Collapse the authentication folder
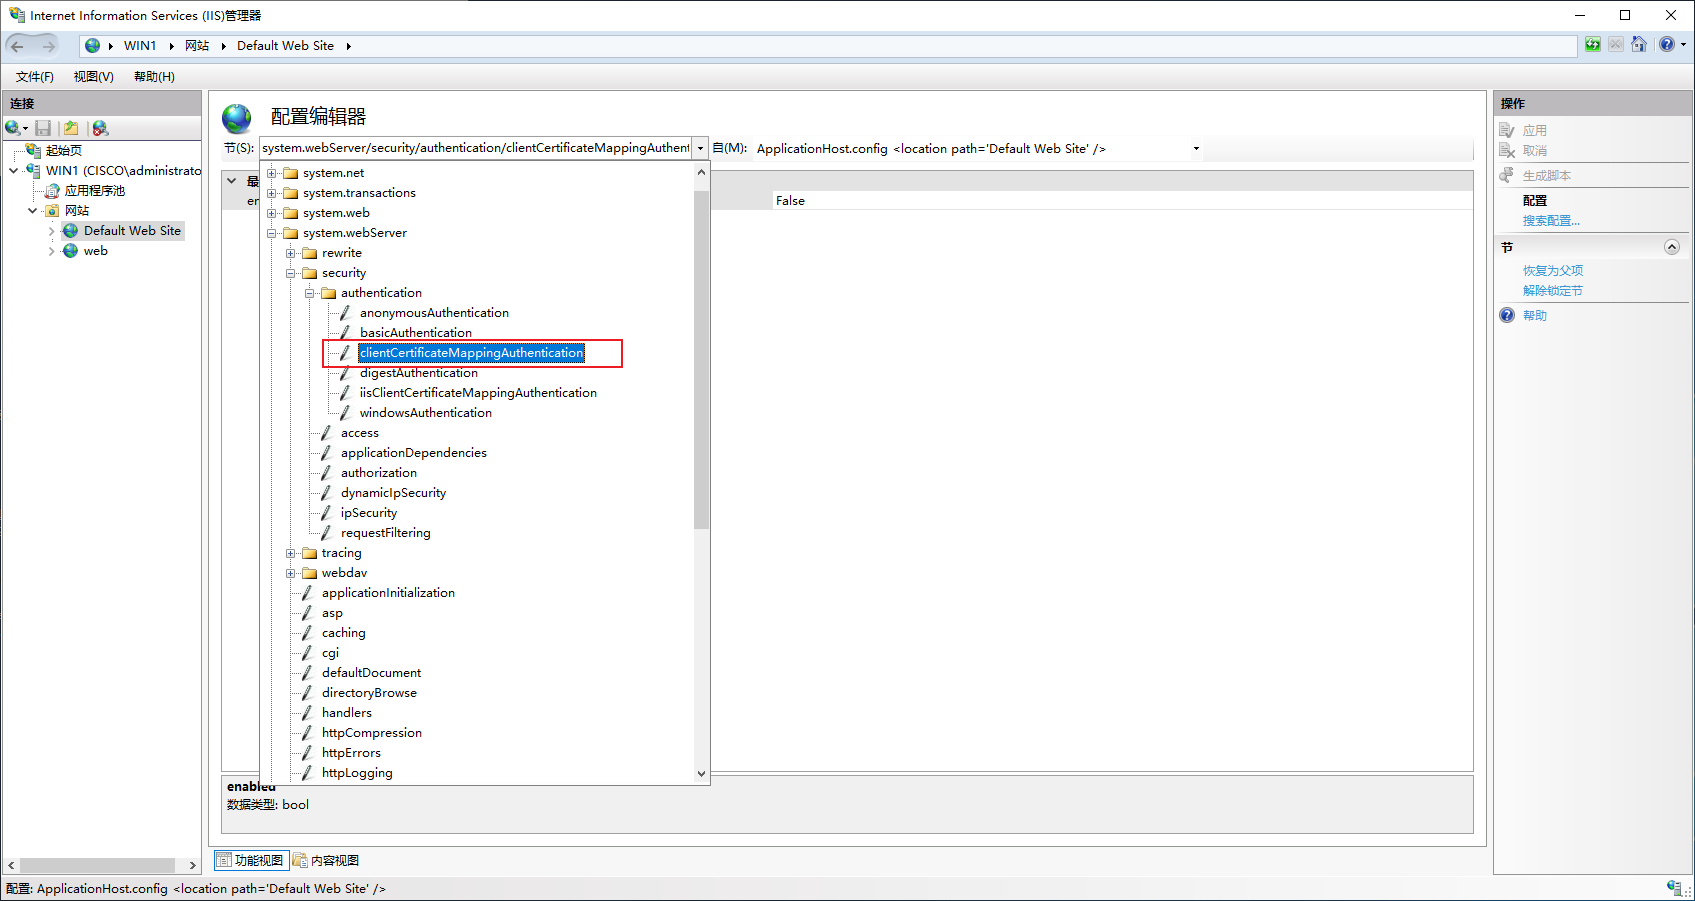 [310, 293]
